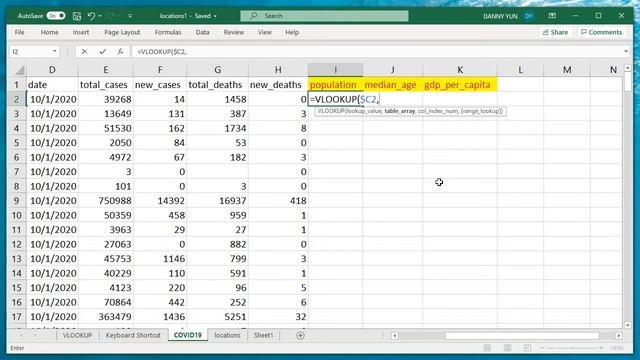This screenshot has height=360, width=640.
Task: Toggle the AutoSave switch
Action: tap(56, 16)
